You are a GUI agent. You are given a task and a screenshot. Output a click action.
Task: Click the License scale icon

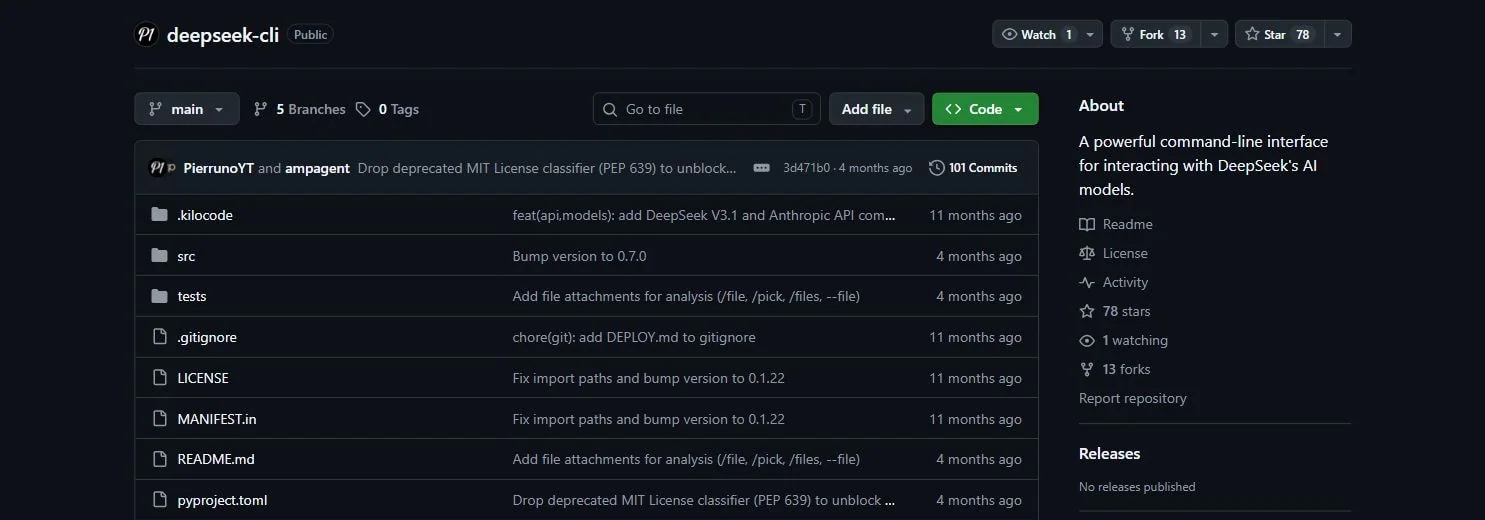(x=1087, y=253)
